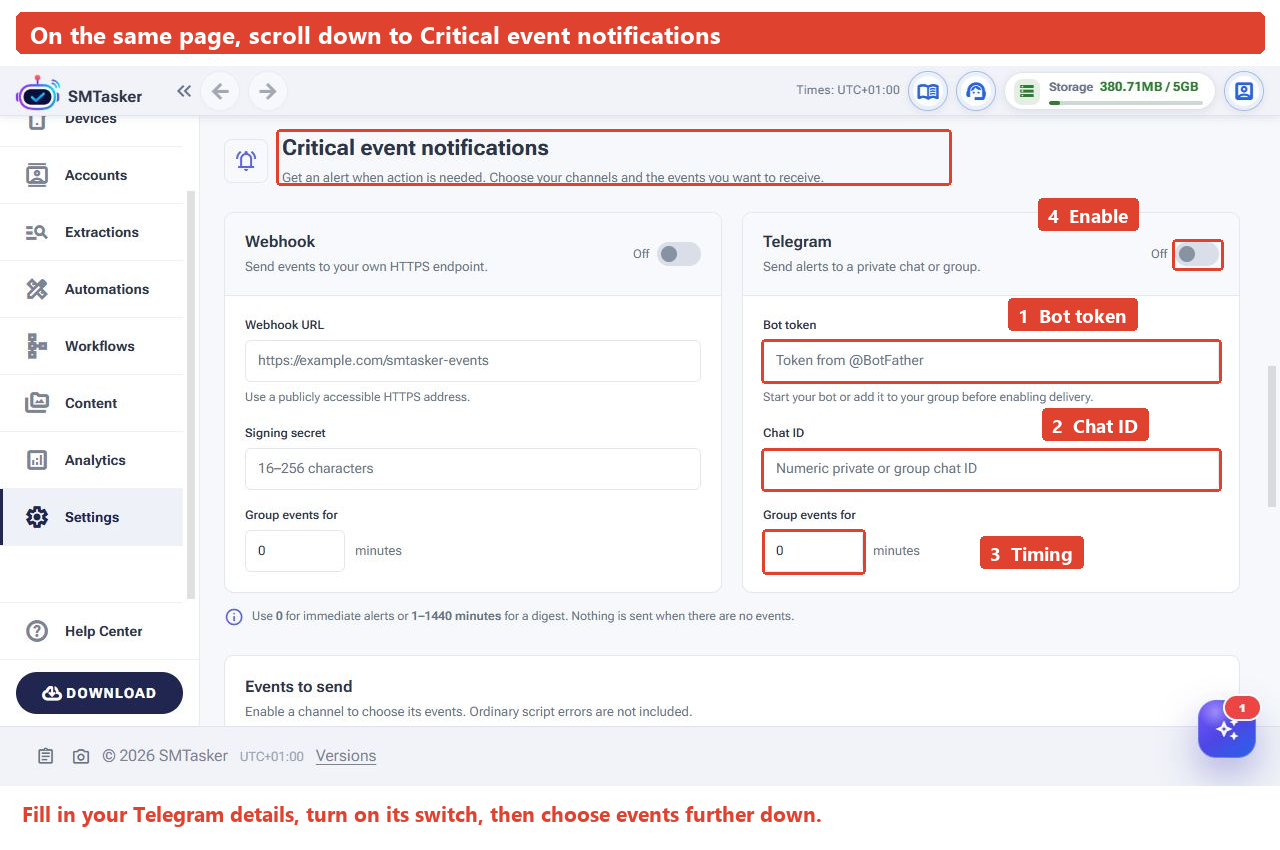The image size is (1280, 850).
Task: Click the SMTasker robot logo
Action: pyautogui.click(x=38, y=93)
